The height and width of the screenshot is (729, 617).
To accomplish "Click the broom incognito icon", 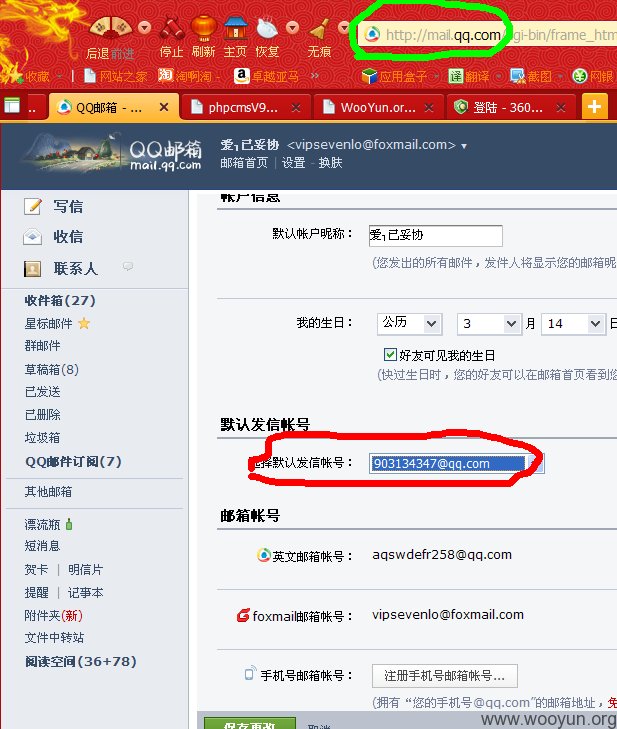I will point(320,29).
